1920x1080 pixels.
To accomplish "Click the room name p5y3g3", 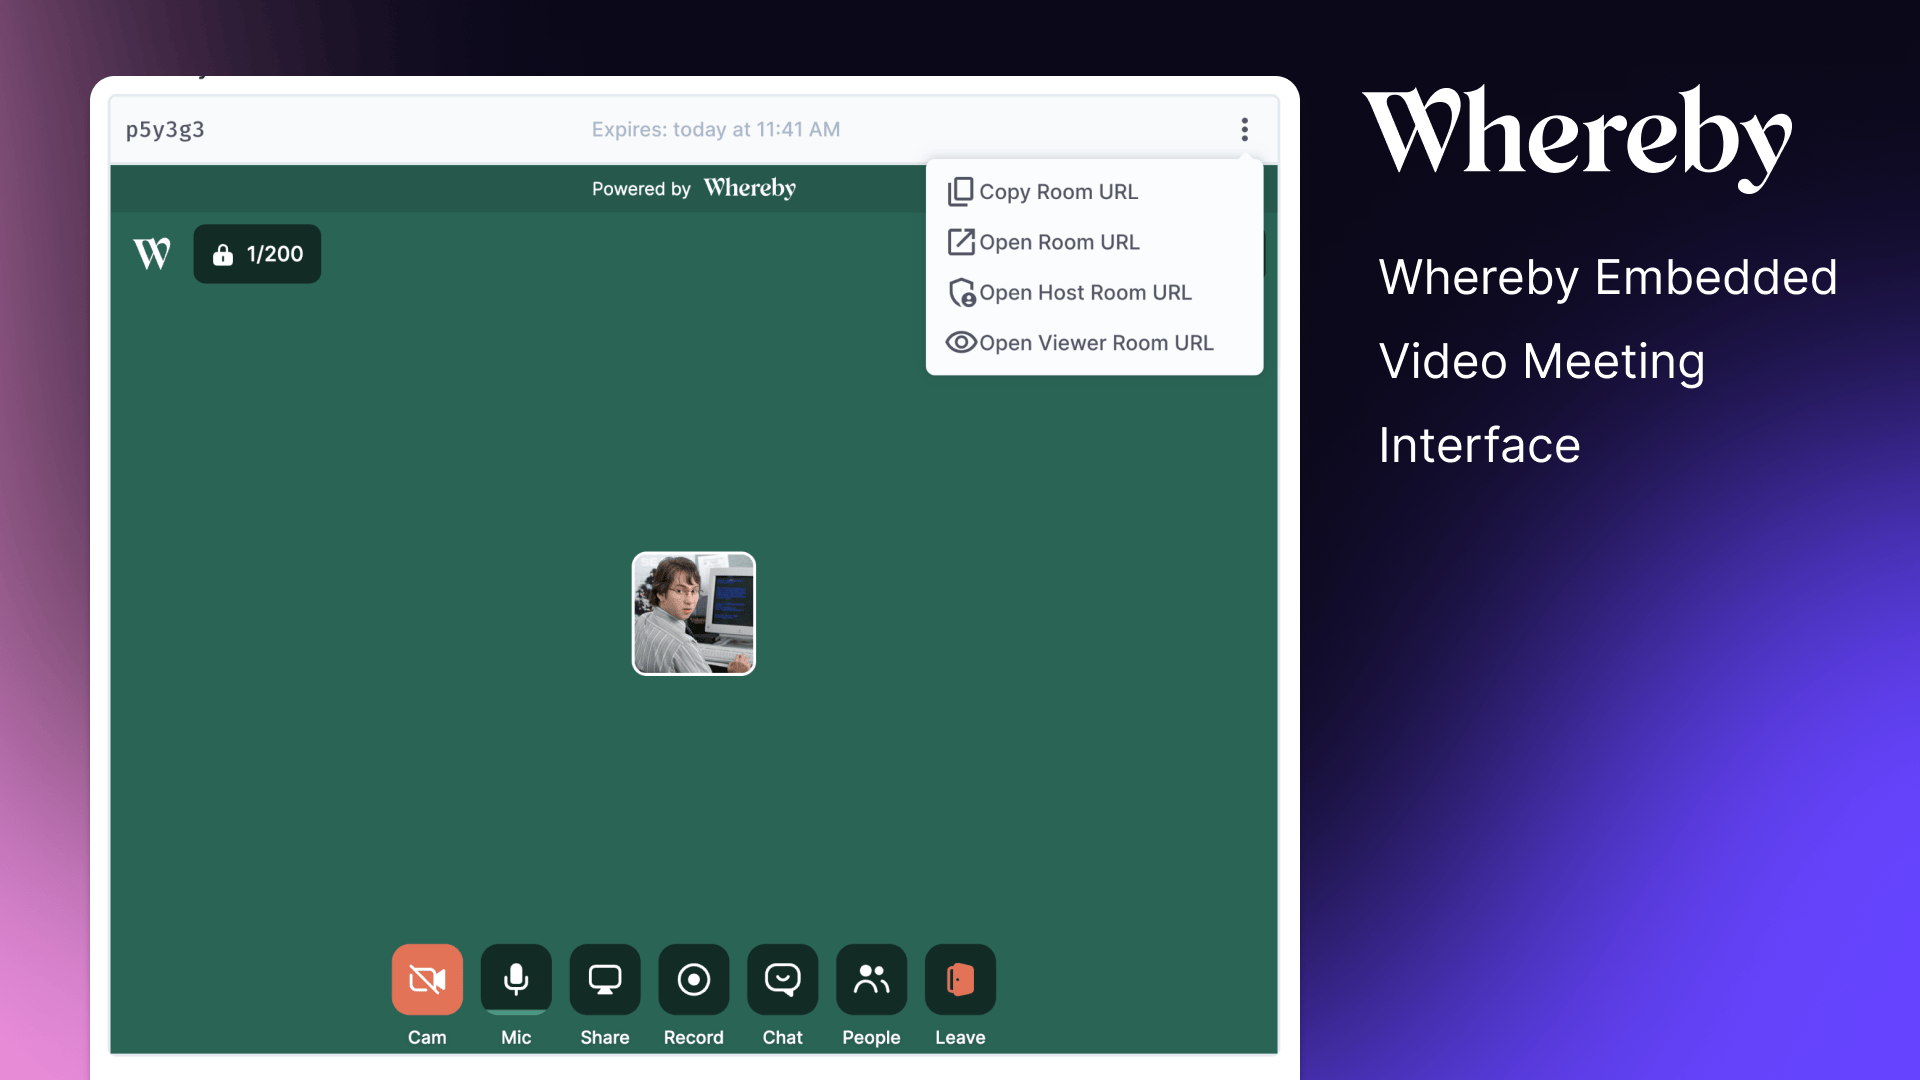I will point(165,129).
